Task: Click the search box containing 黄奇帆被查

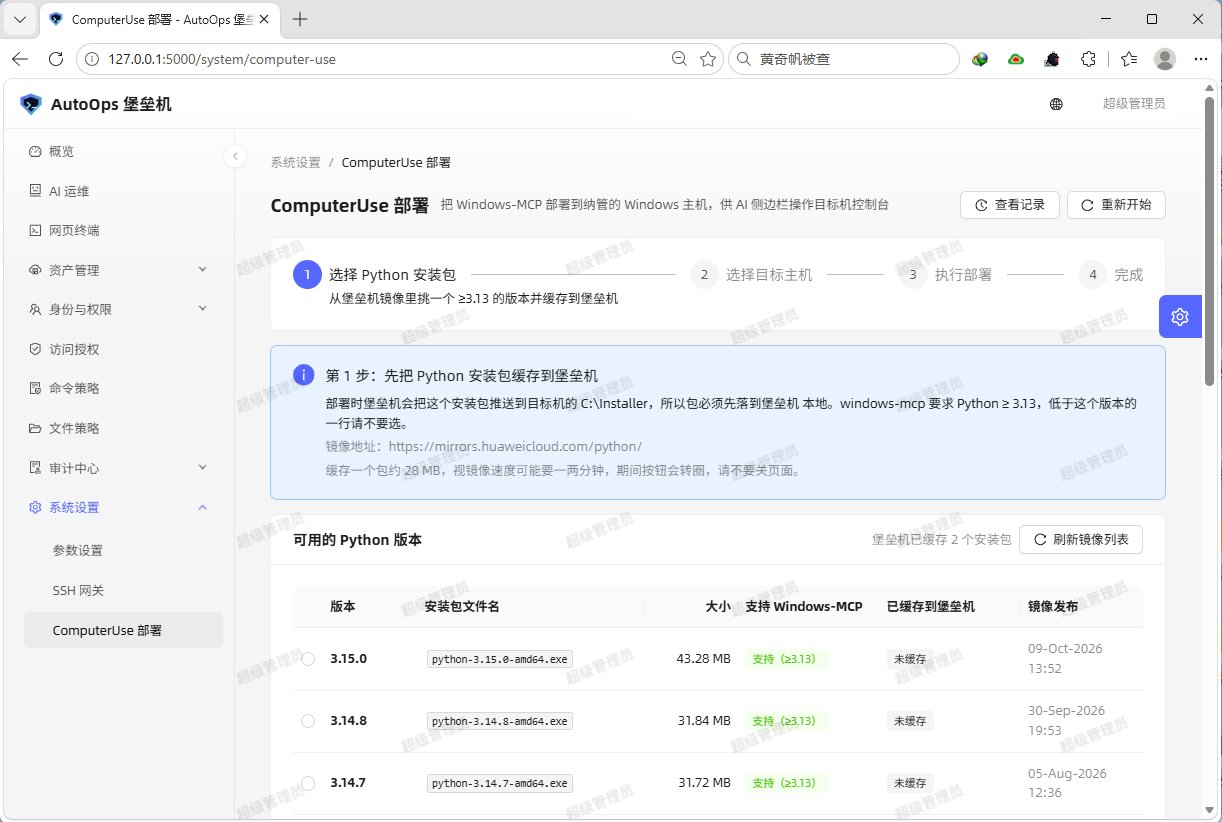Action: coord(844,59)
